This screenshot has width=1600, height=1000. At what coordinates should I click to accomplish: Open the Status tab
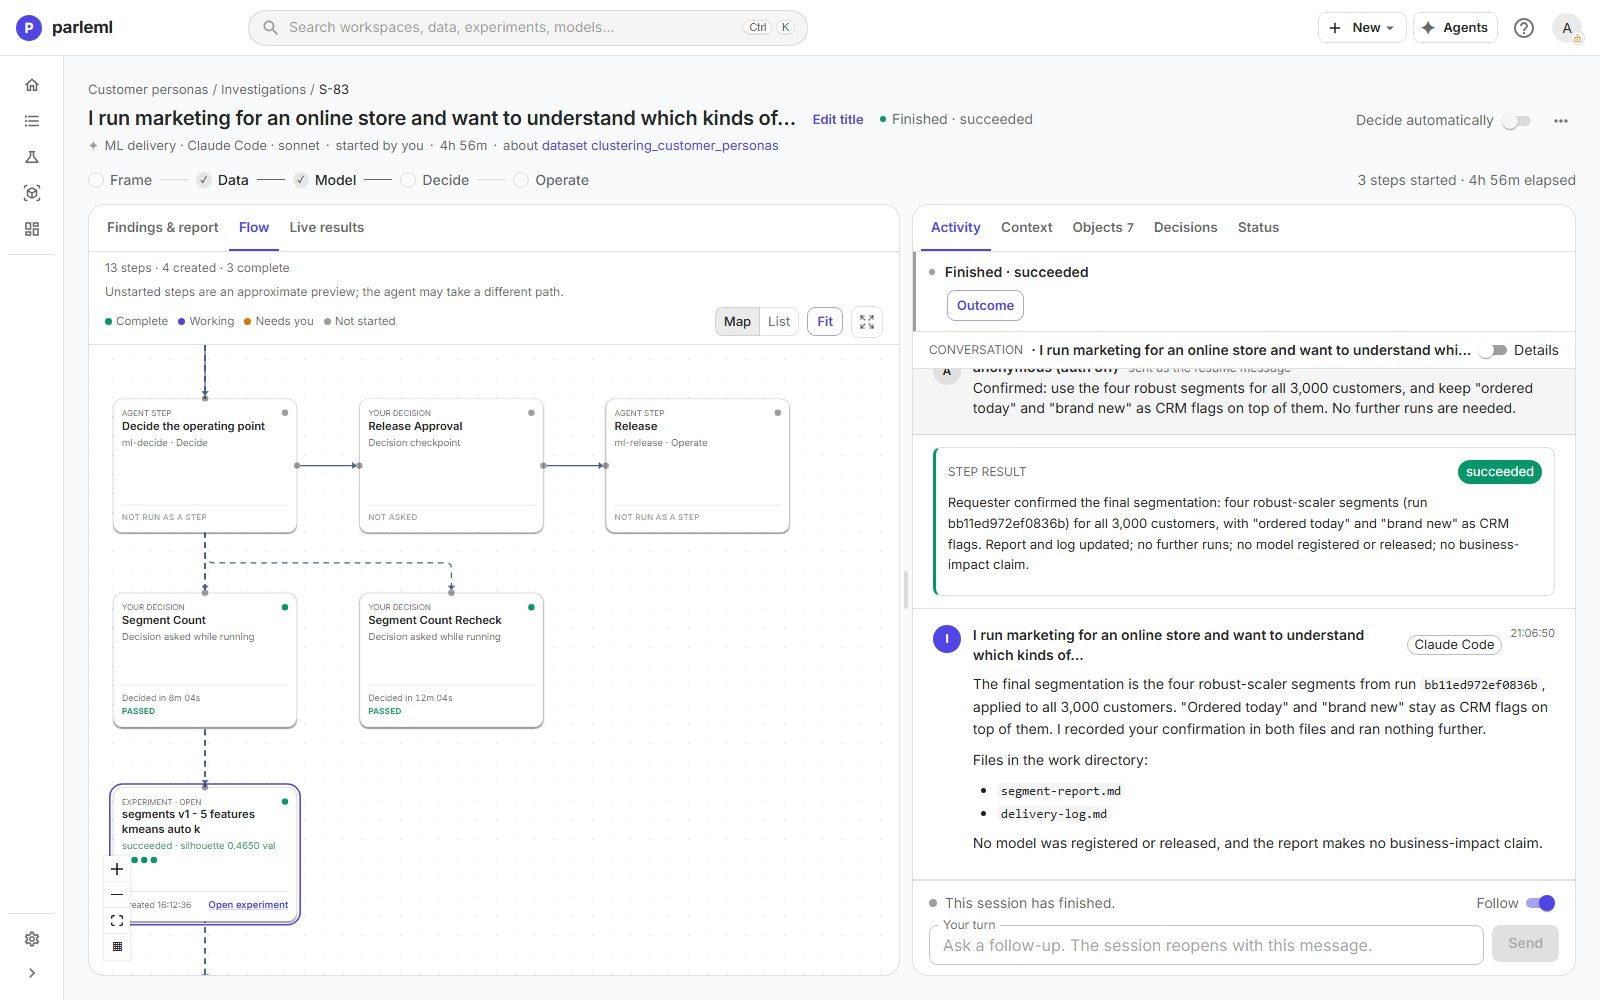pyautogui.click(x=1258, y=228)
